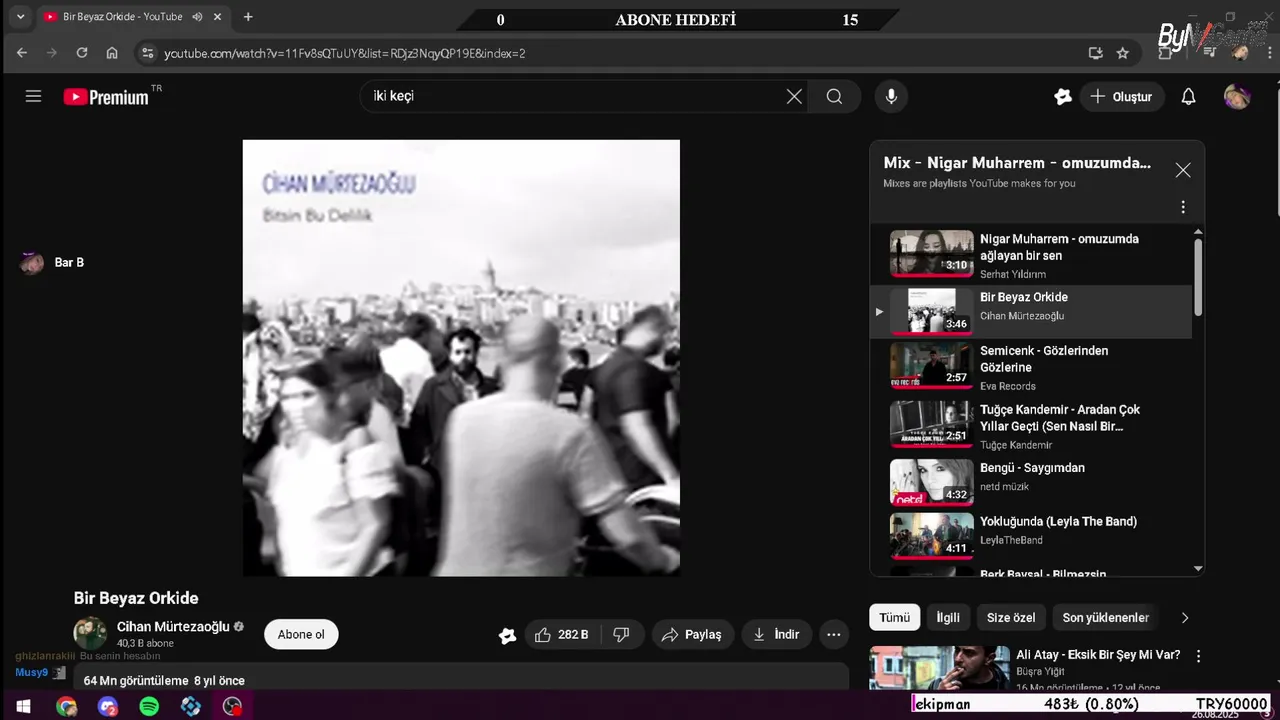
Task: Open more actions ellipsis under video
Action: pos(833,635)
